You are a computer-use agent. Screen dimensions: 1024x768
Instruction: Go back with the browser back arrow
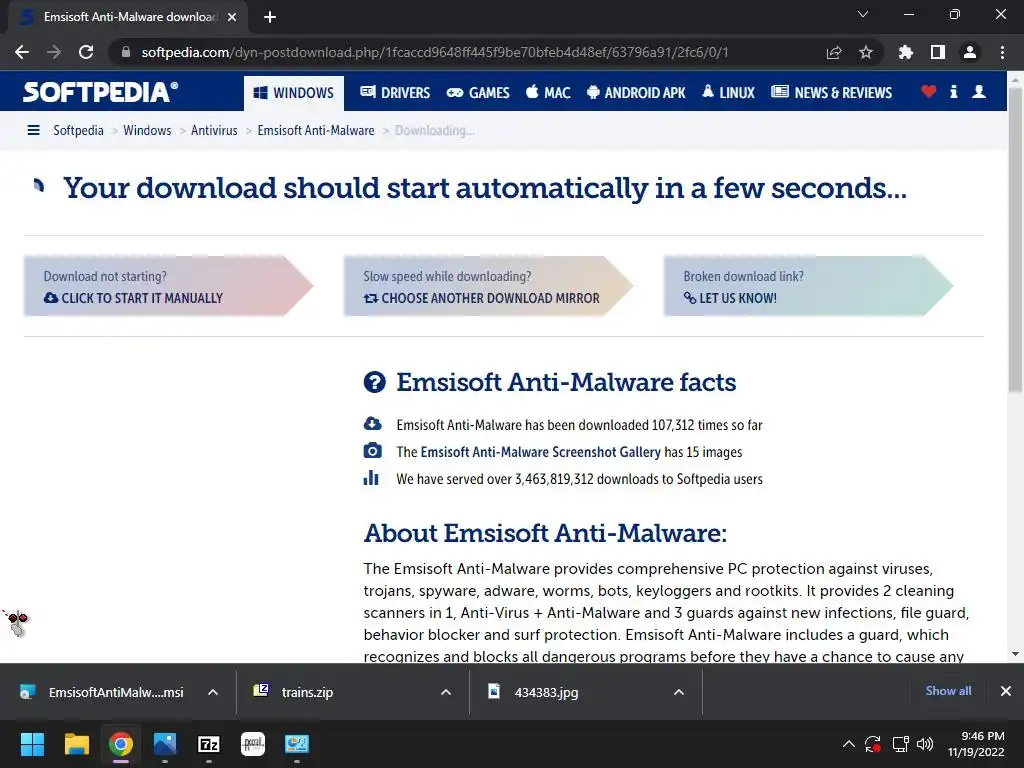22,52
